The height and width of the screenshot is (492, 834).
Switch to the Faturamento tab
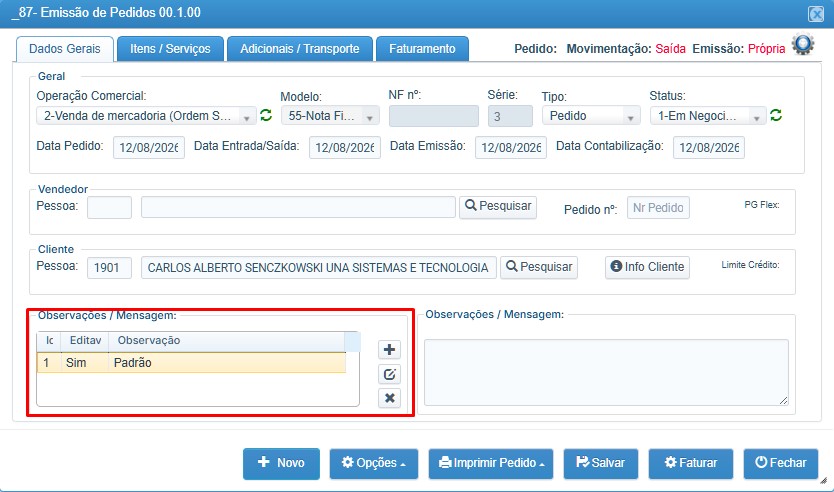click(x=422, y=49)
